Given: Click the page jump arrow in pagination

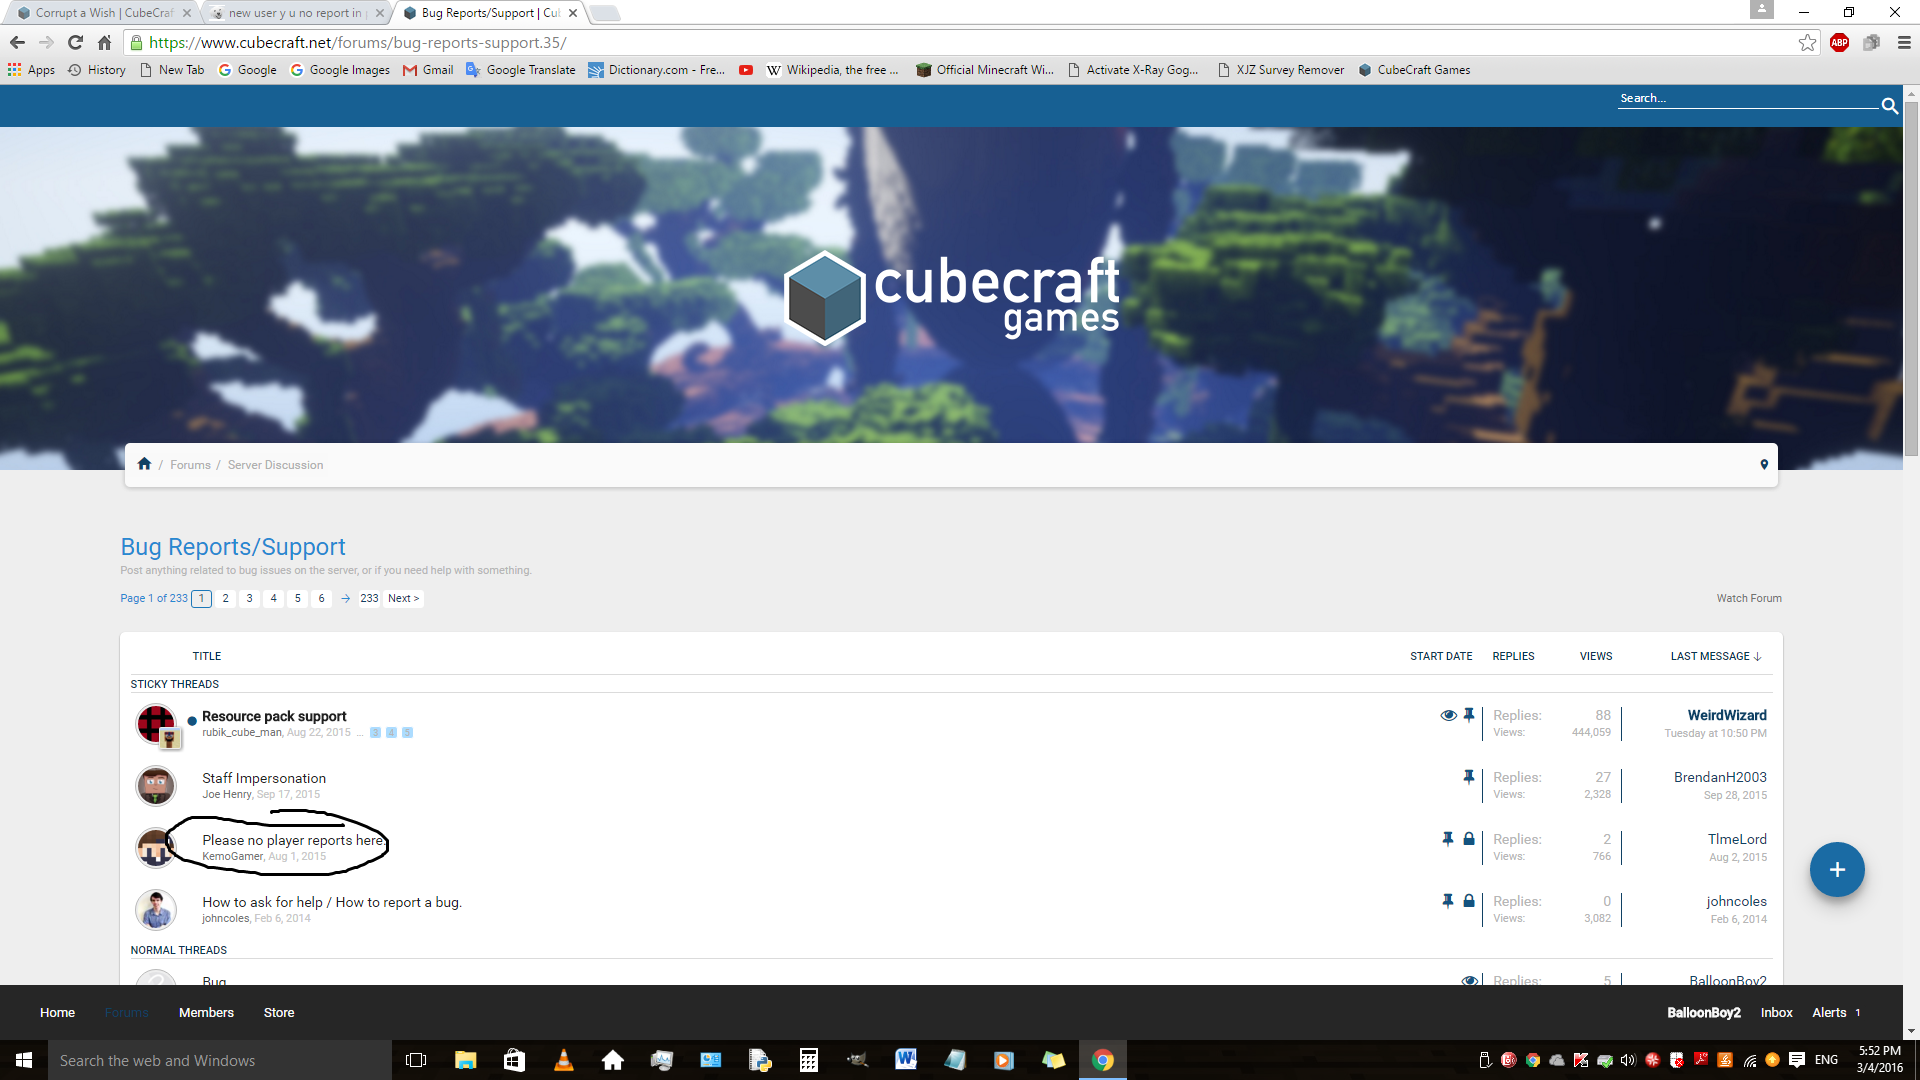Looking at the screenshot, I should point(345,598).
